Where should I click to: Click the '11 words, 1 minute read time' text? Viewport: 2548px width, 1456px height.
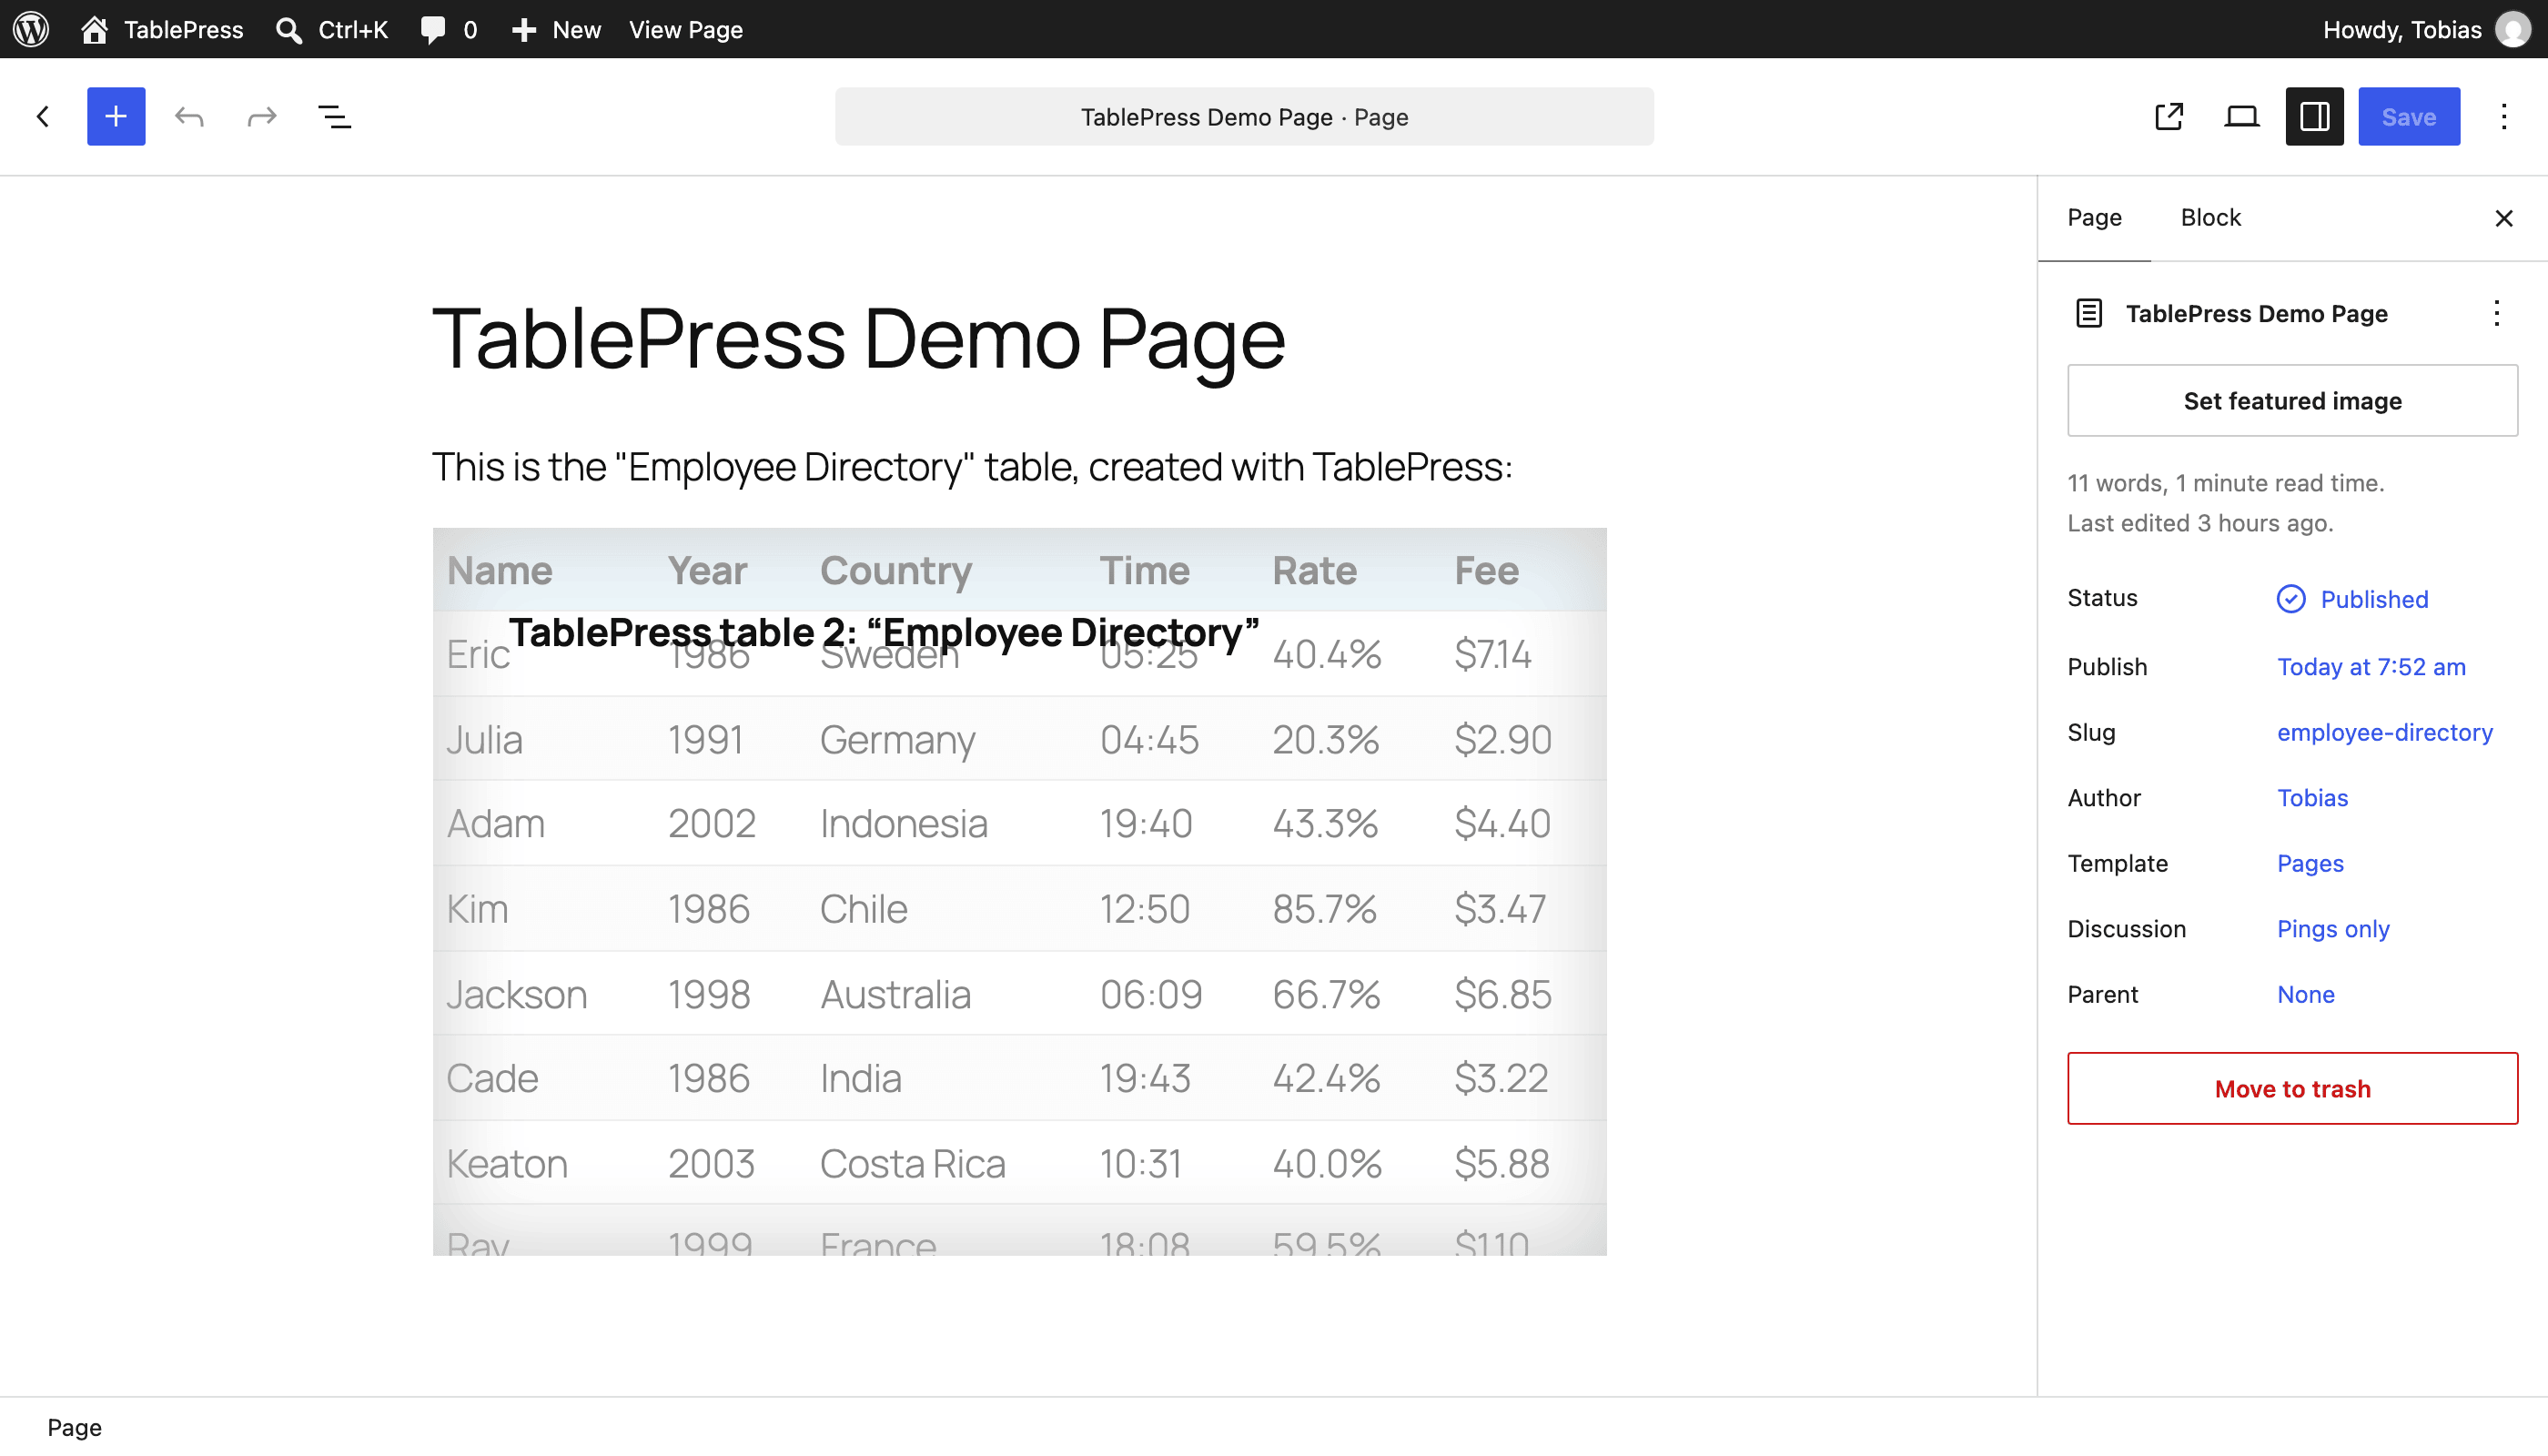[x=2225, y=483]
